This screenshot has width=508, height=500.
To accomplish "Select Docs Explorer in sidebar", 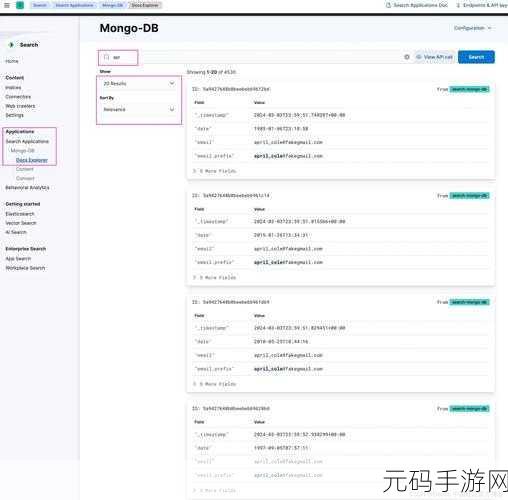I will coord(32,160).
